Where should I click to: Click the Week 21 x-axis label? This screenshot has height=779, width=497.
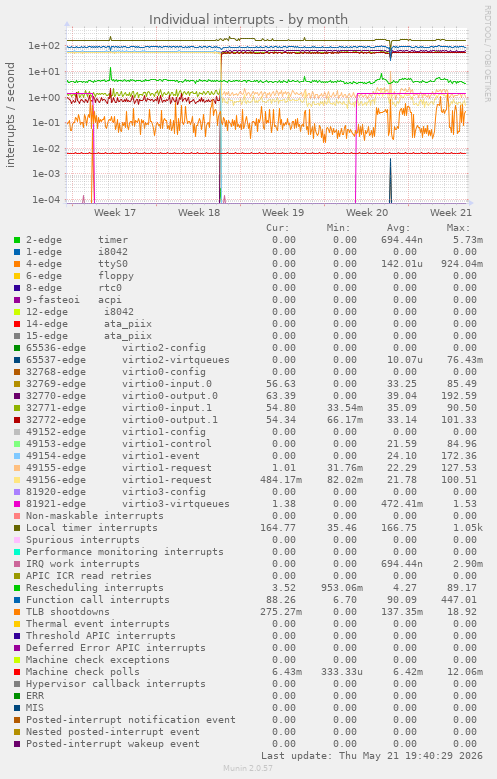pyautogui.click(x=451, y=213)
